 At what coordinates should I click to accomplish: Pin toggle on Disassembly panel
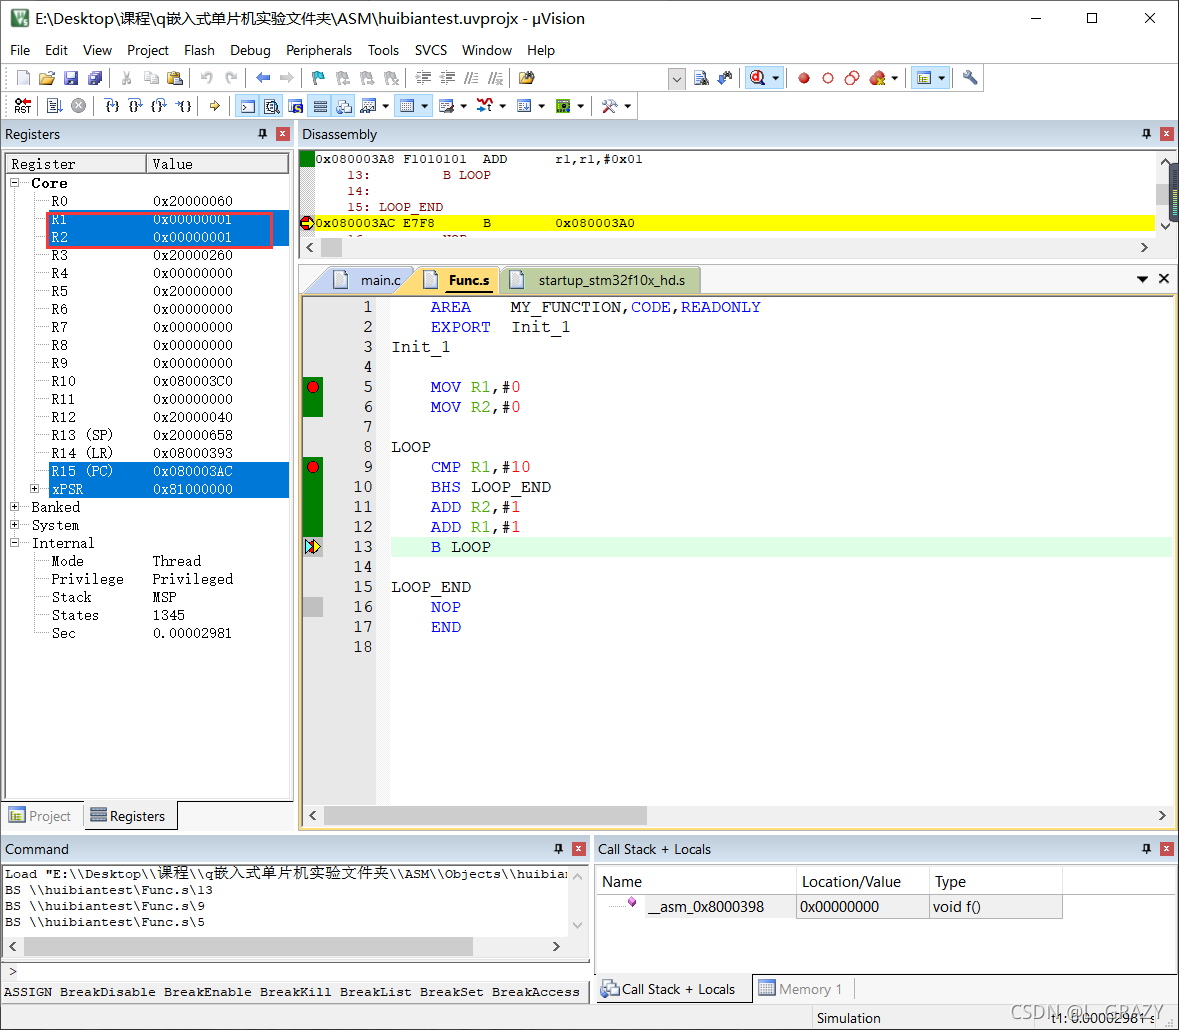point(1147,134)
